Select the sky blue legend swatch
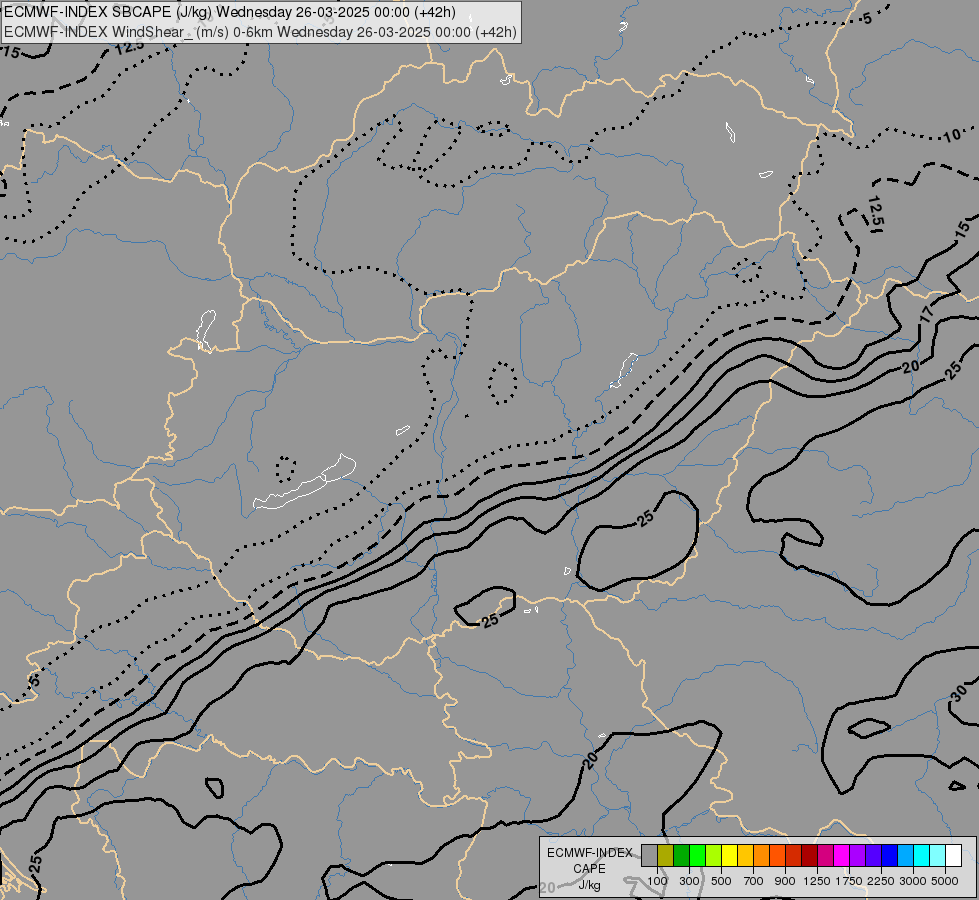Image resolution: width=979 pixels, height=900 pixels. click(905, 855)
